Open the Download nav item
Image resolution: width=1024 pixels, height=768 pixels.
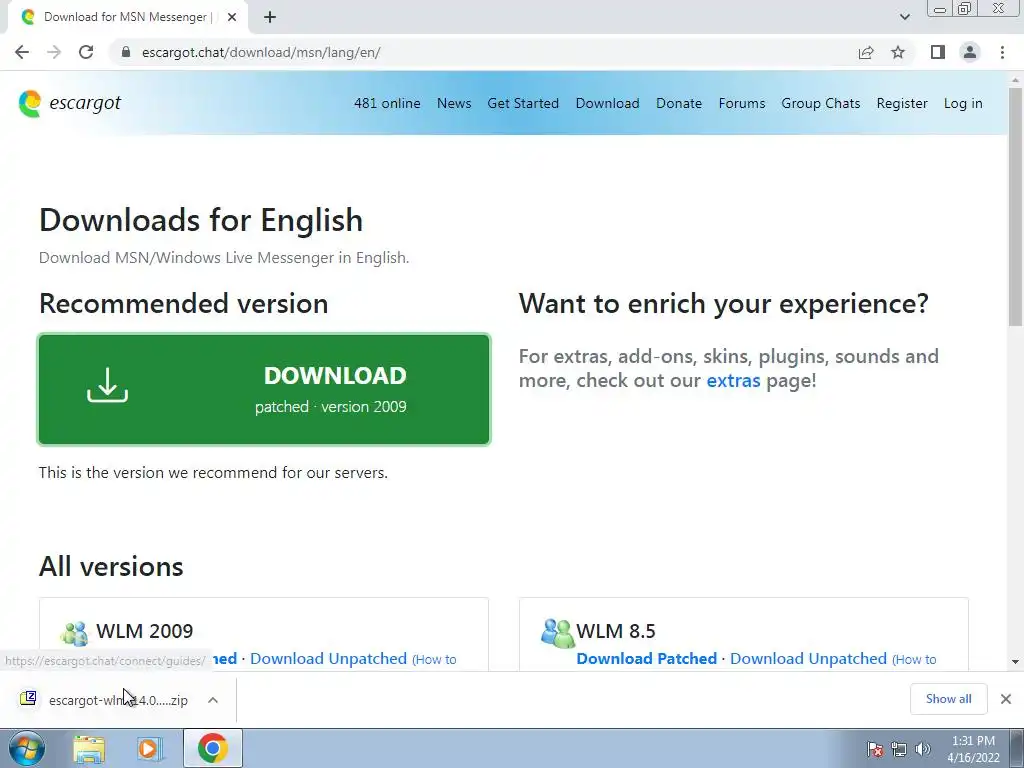607,103
